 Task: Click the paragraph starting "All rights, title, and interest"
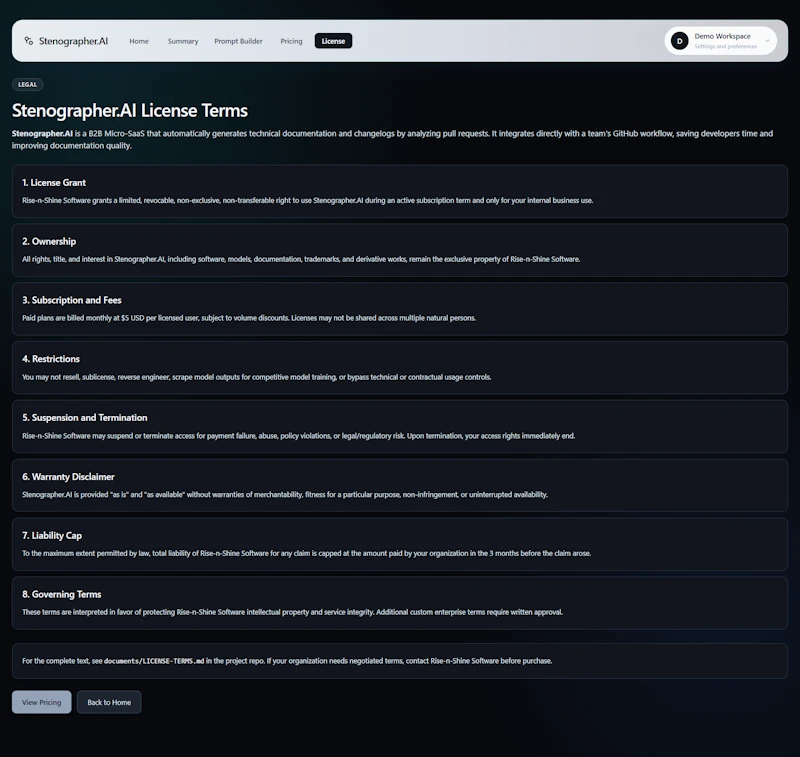tap(301, 259)
